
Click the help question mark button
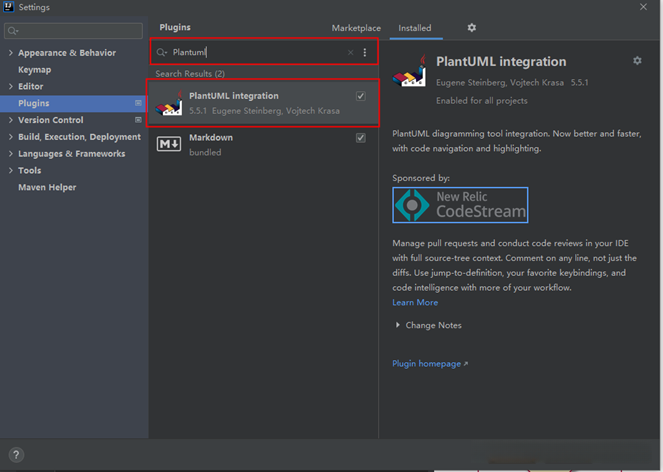pos(16,455)
